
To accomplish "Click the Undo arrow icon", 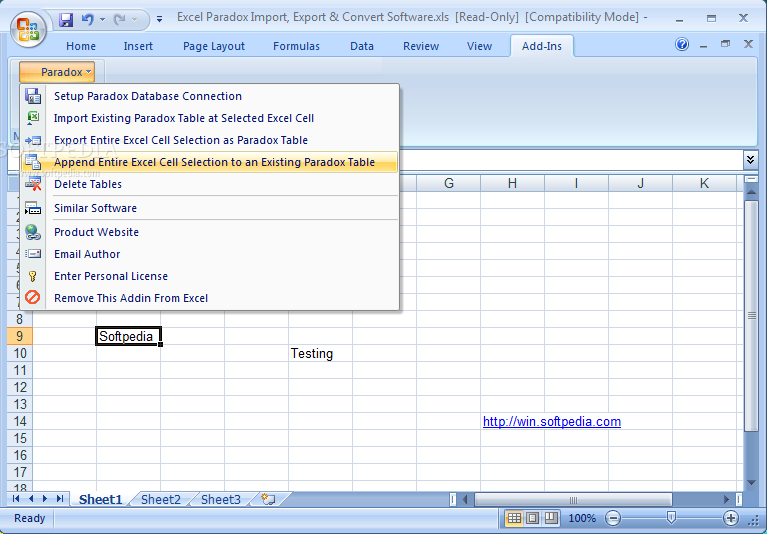I will [88, 20].
